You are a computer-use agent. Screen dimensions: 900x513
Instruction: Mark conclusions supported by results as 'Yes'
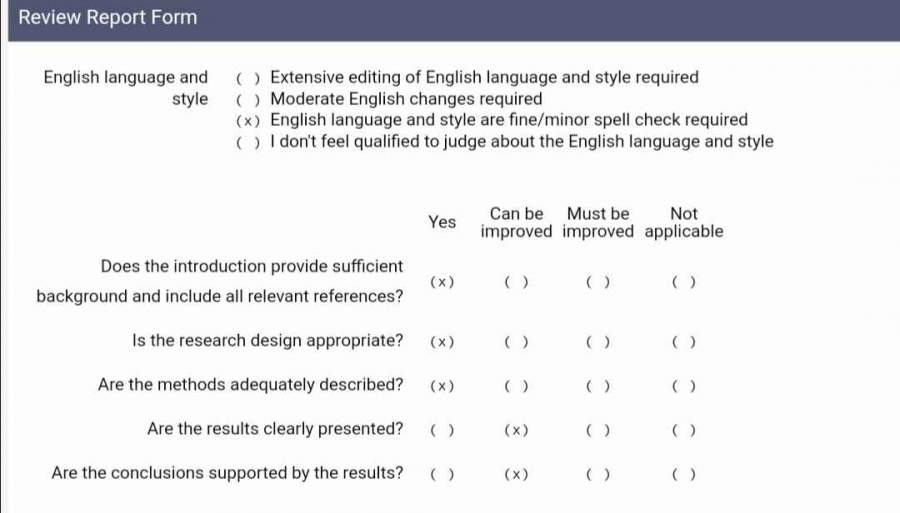442,475
